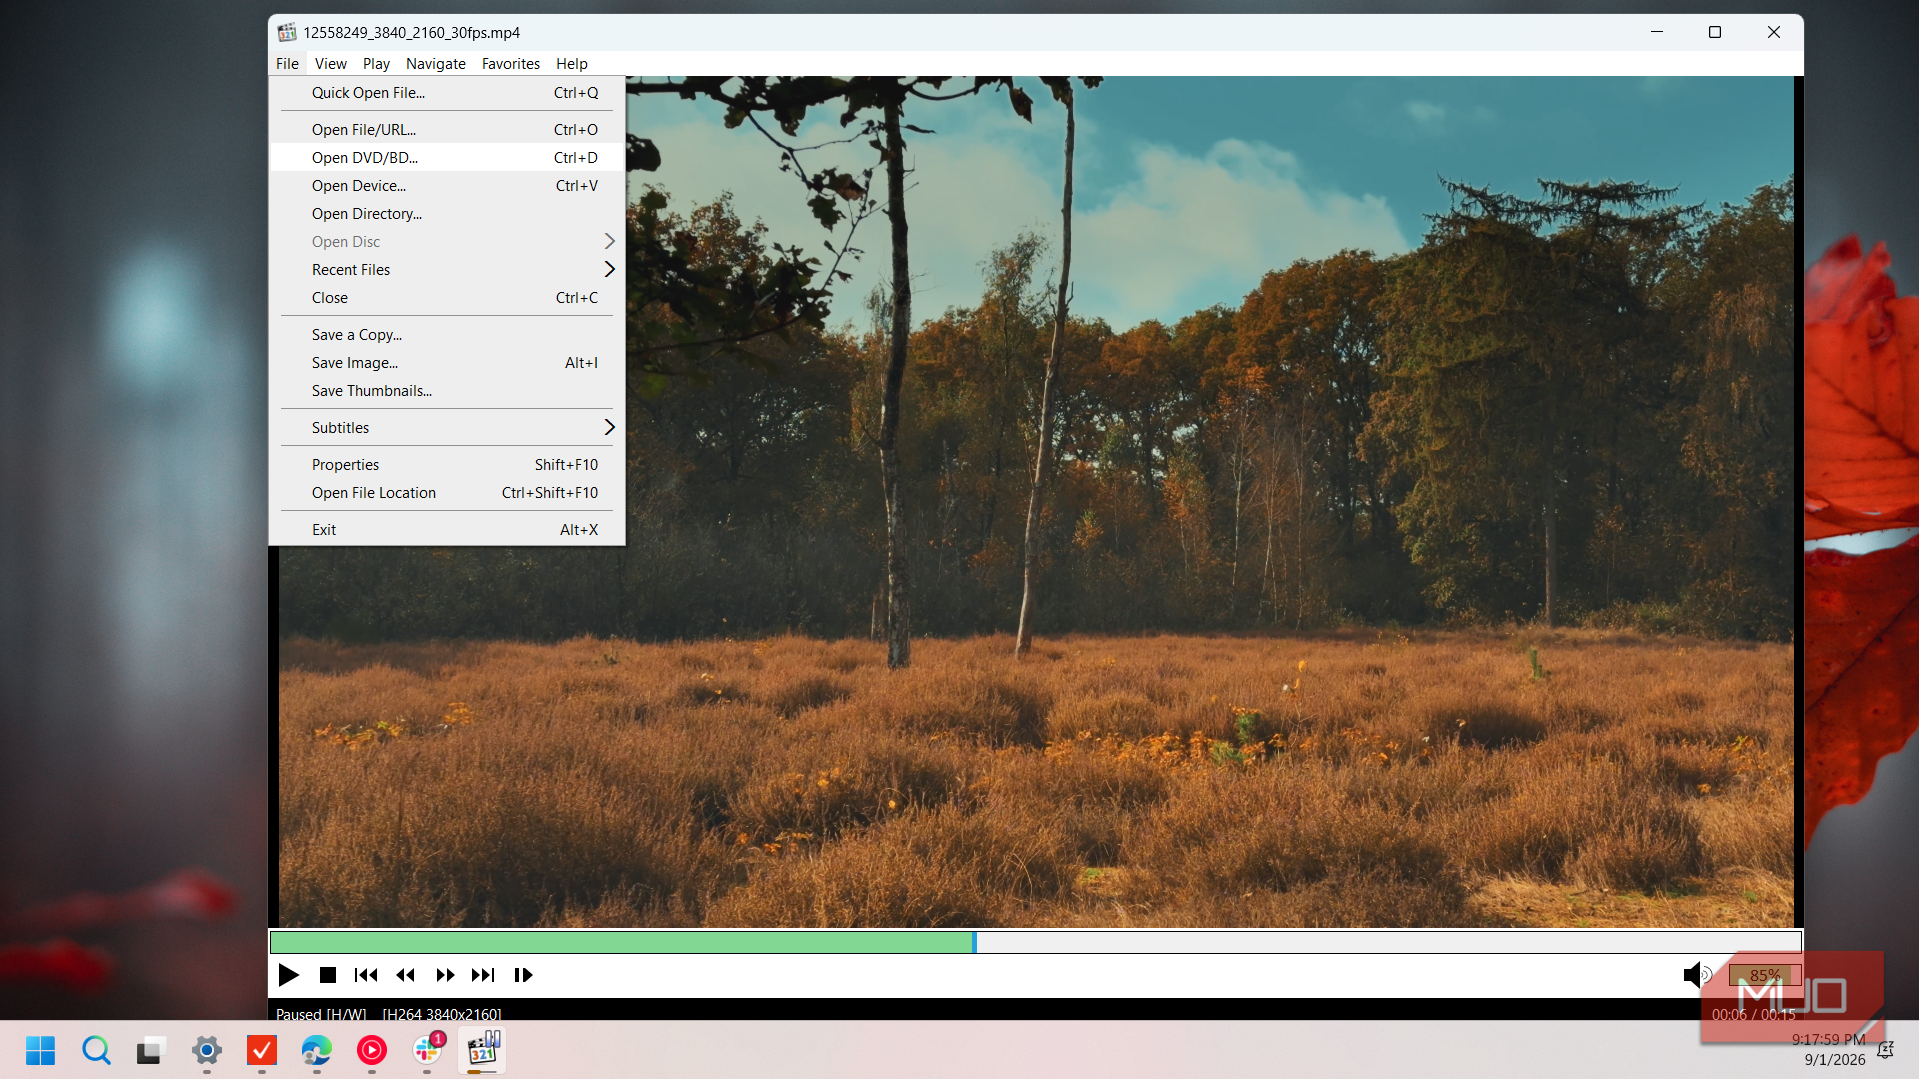Click the video frame to toggle playback

pyautogui.click(x=1036, y=500)
